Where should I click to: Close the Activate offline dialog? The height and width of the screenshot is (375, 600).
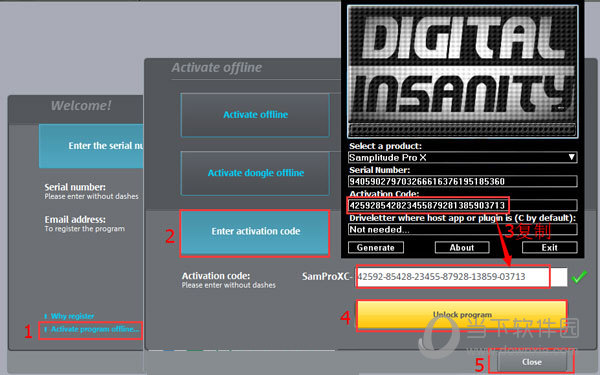tap(532, 362)
